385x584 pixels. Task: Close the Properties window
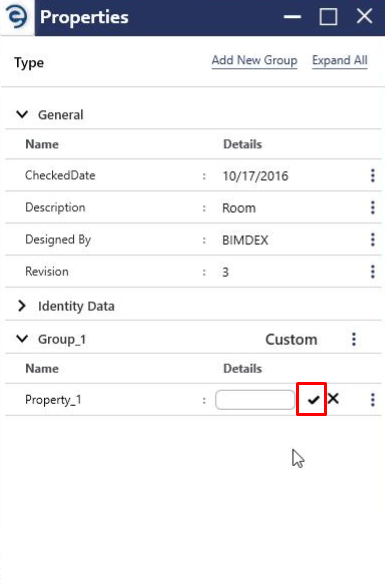click(364, 16)
